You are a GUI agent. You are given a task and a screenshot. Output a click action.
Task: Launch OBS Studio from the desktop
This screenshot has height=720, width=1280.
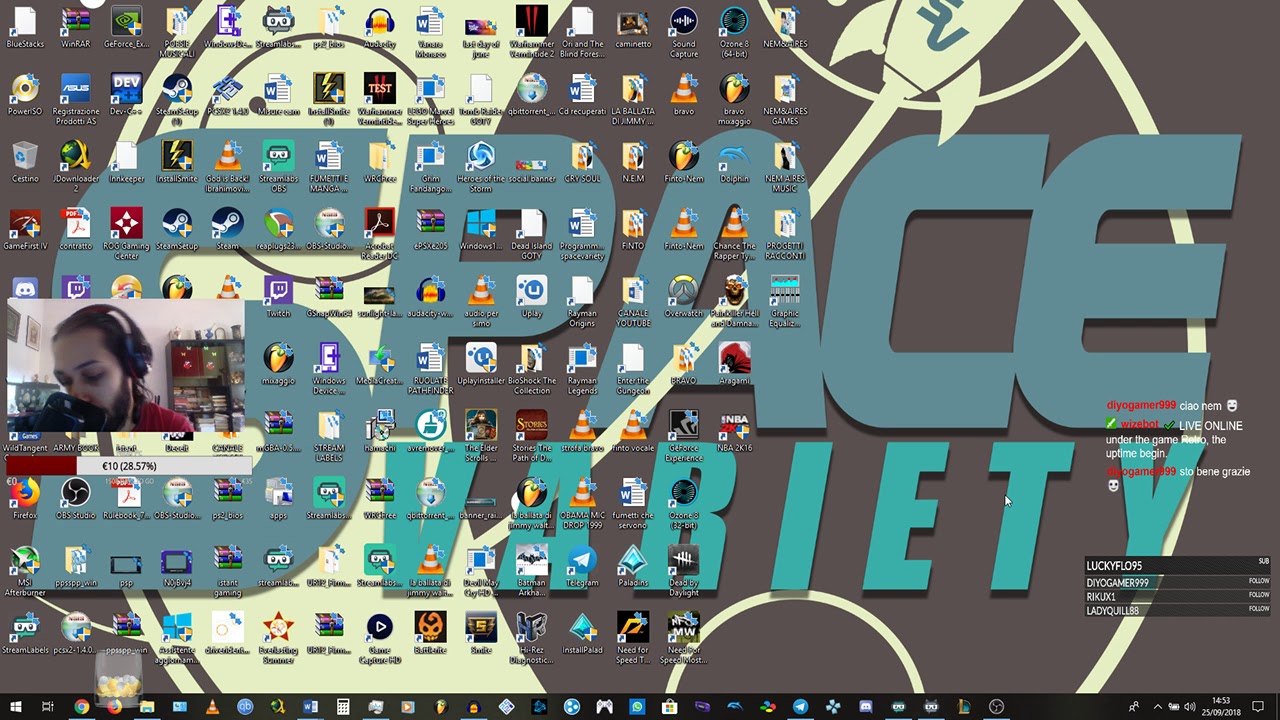click(76, 499)
